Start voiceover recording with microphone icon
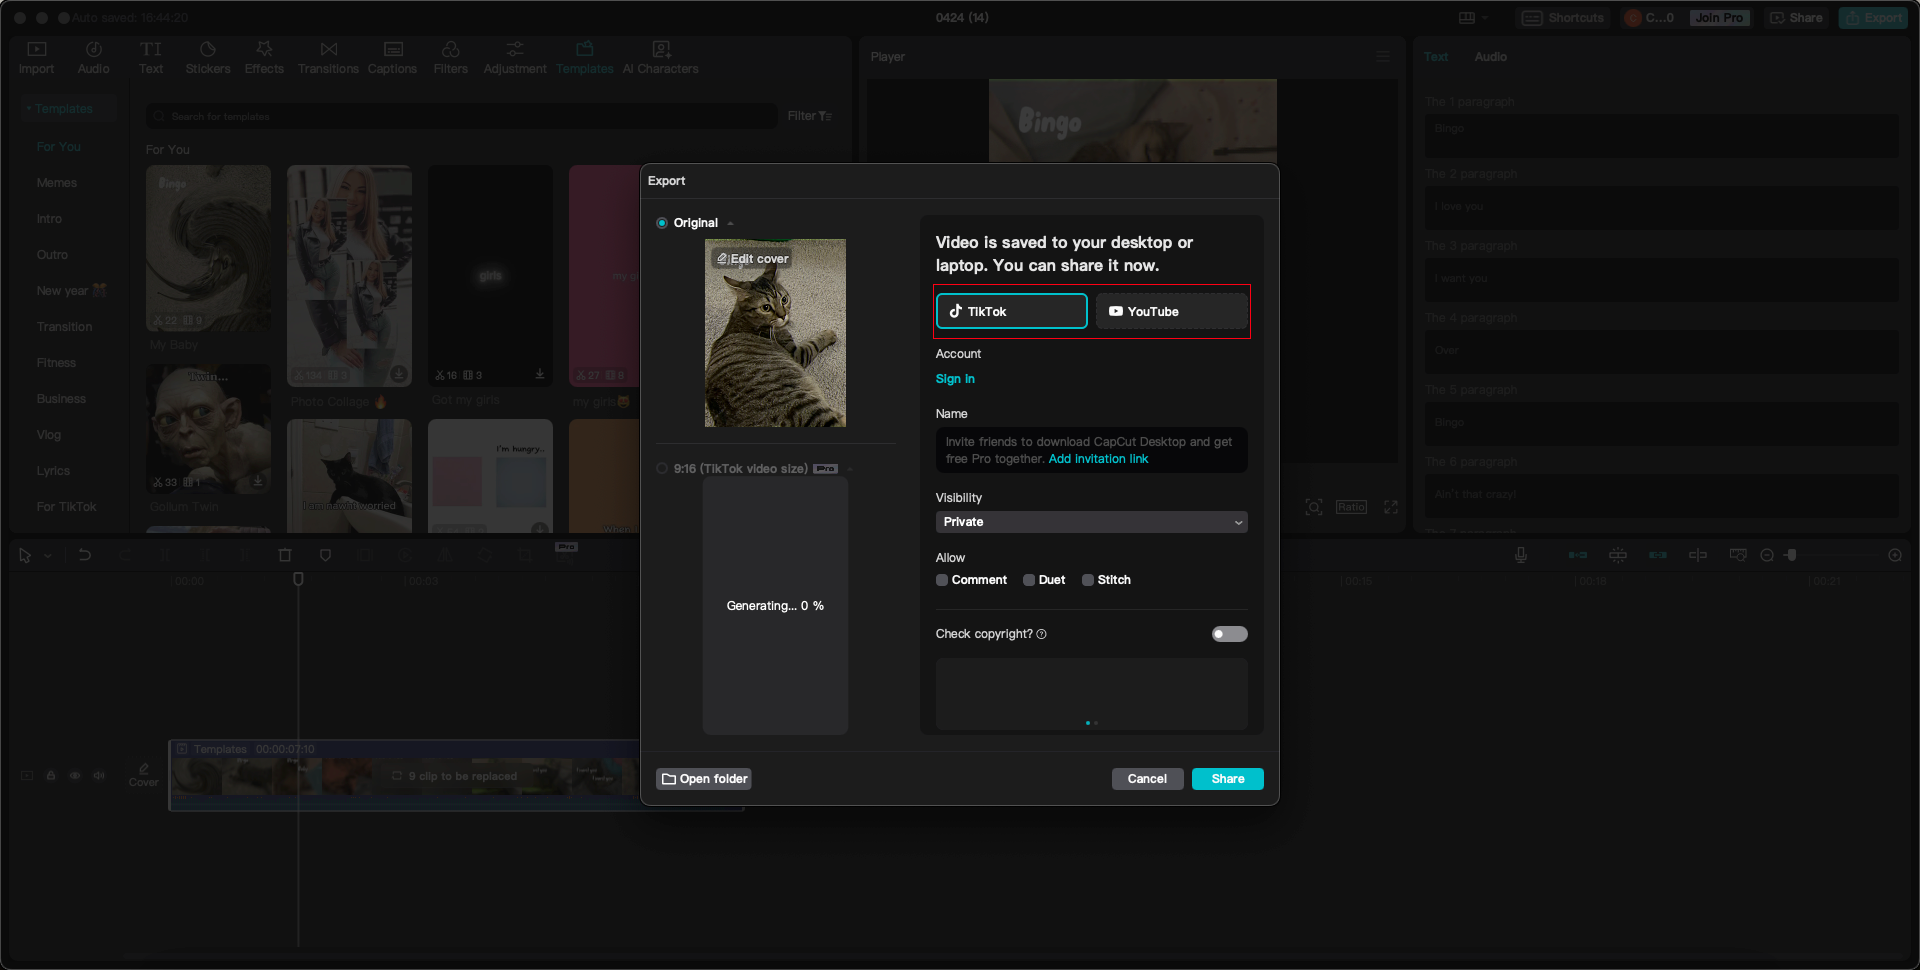This screenshot has width=1920, height=970. pyautogui.click(x=1521, y=555)
